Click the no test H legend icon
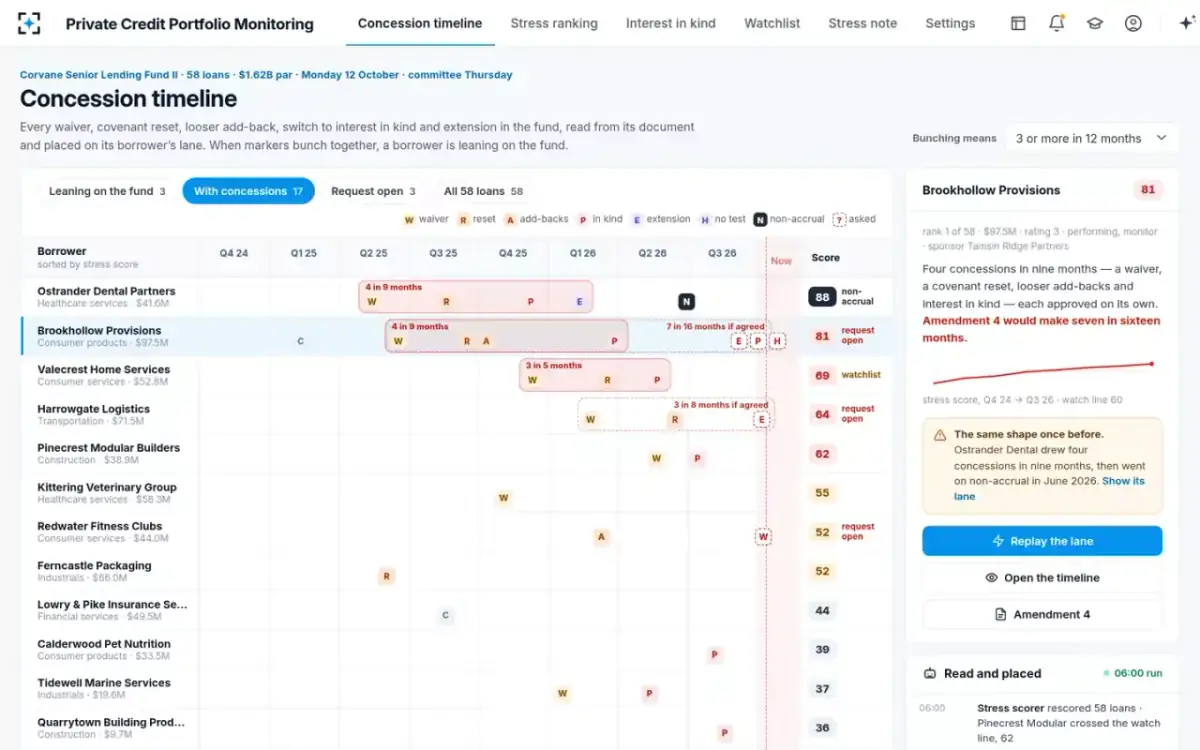 (705, 219)
